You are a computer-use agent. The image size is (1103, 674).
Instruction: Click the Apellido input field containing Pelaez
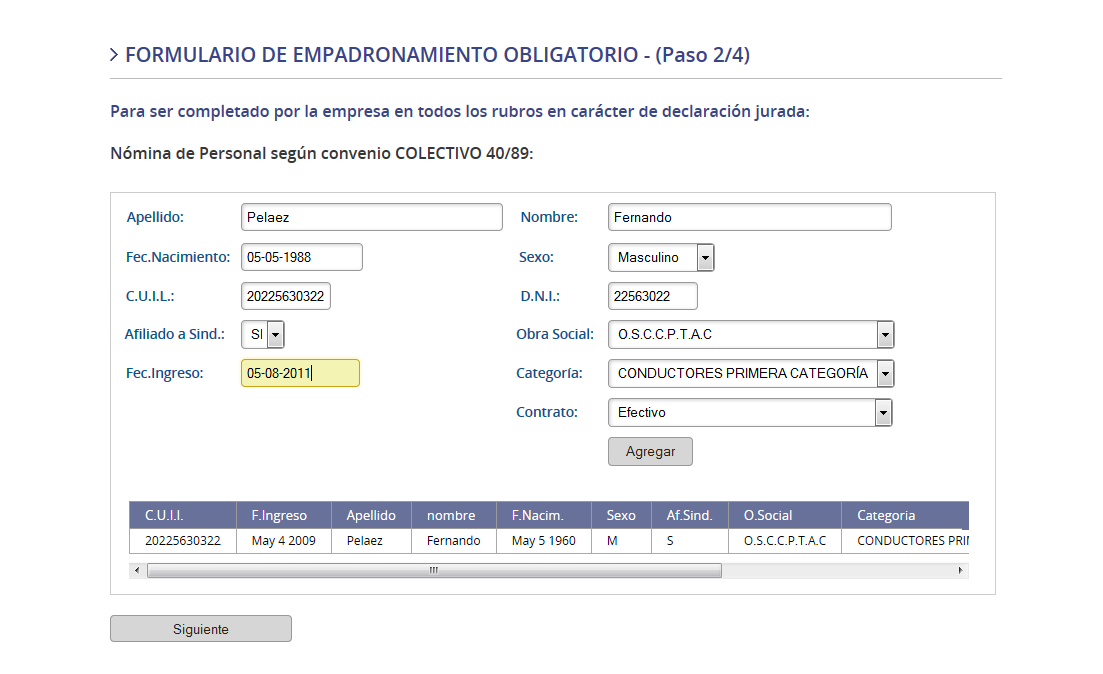[x=371, y=217]
